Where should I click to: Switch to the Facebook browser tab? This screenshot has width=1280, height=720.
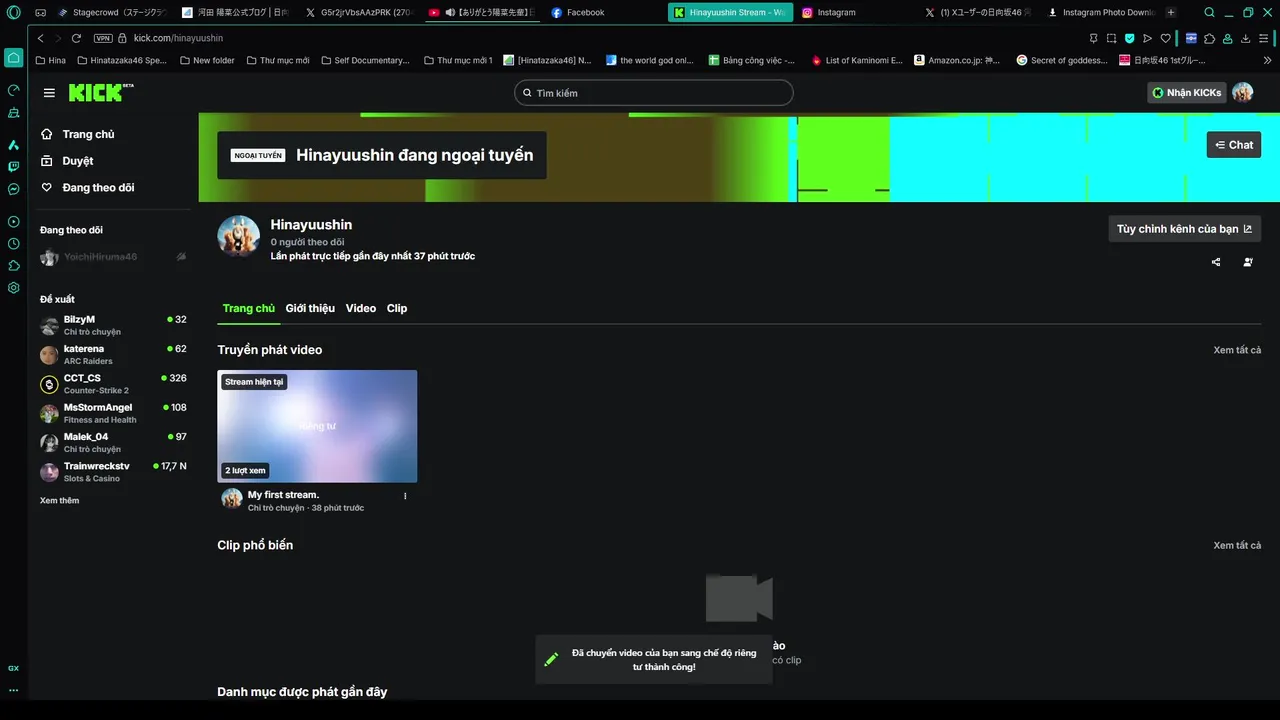click(x=605, y=12)
